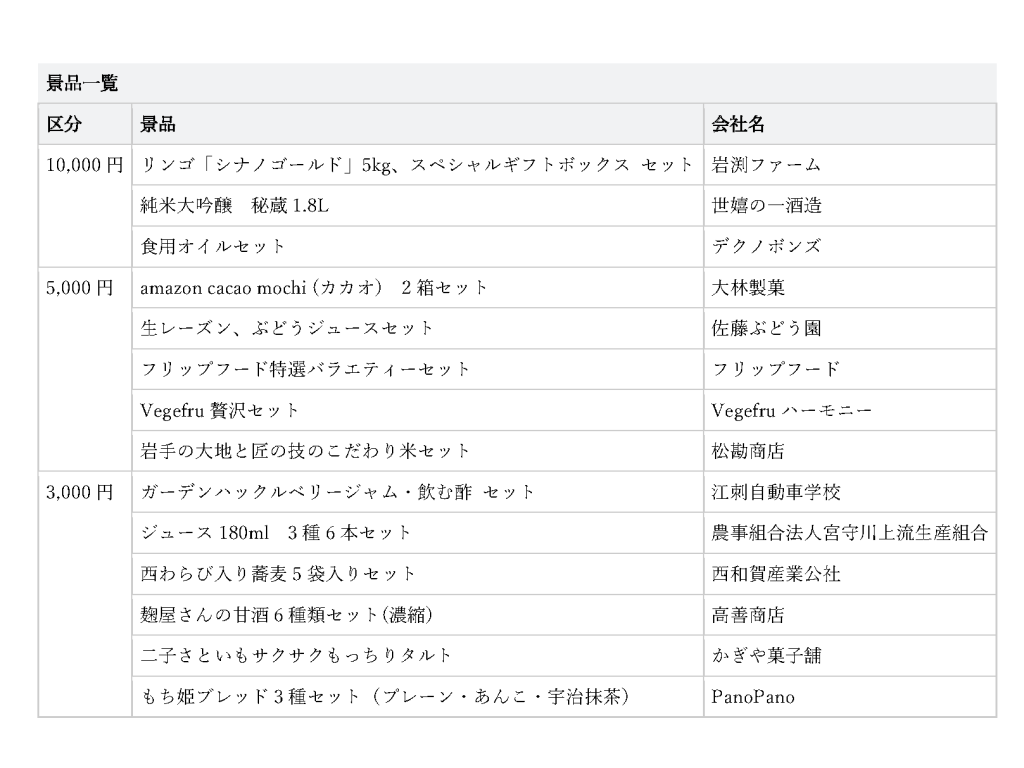Screen dimensions: 1024x768
Task: Select the 景品 column header
Action: click(418, 124)
